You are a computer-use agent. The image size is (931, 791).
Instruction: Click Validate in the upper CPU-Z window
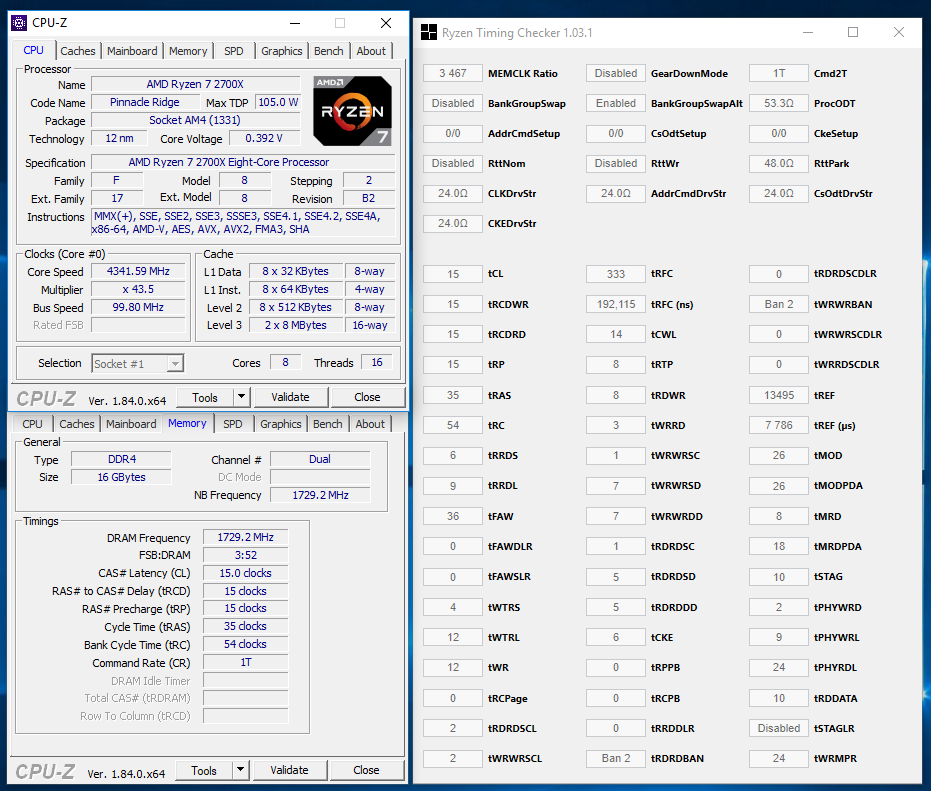coord(290,397)
